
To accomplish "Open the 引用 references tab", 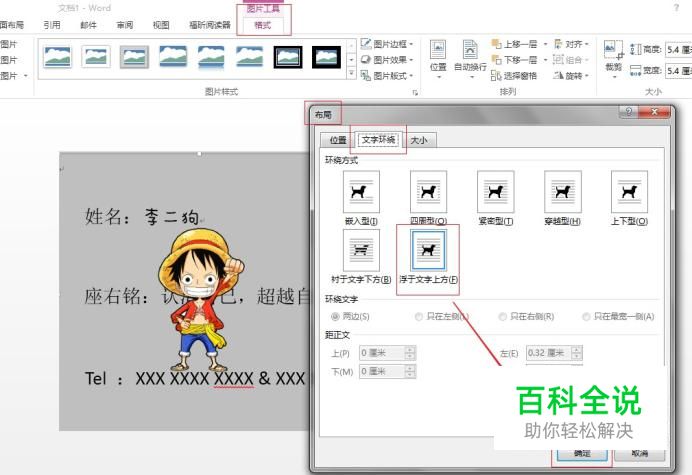I will pos(52,25).
